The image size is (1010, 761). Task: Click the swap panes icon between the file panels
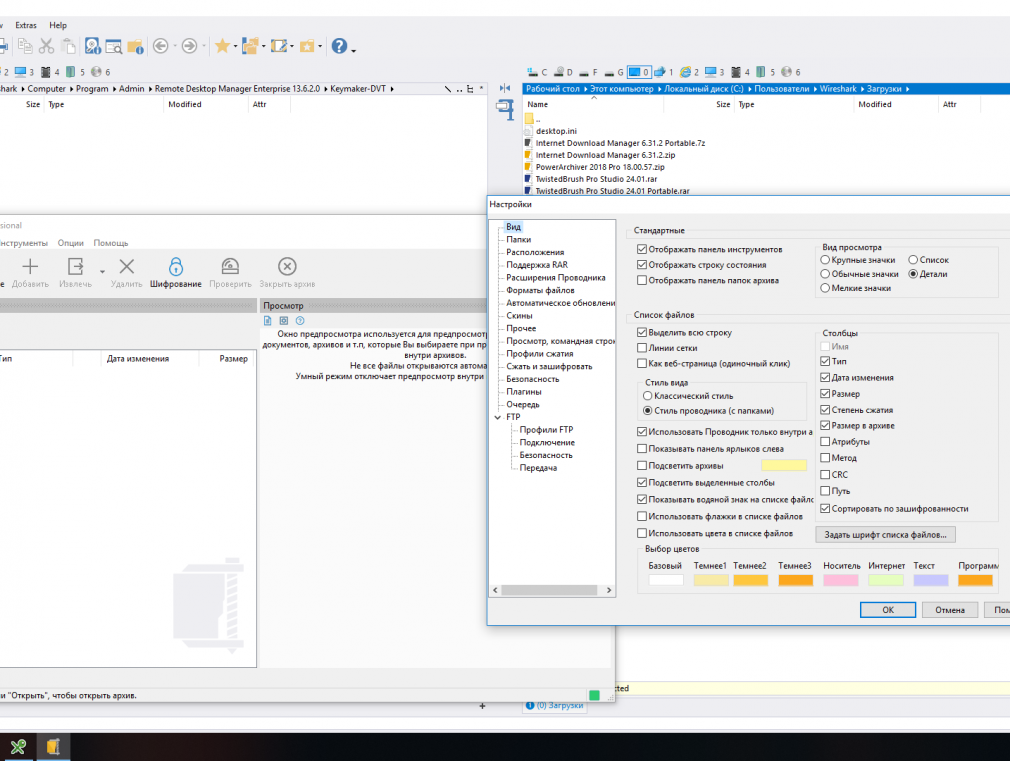pyautogui.click(x=505, y=88)
